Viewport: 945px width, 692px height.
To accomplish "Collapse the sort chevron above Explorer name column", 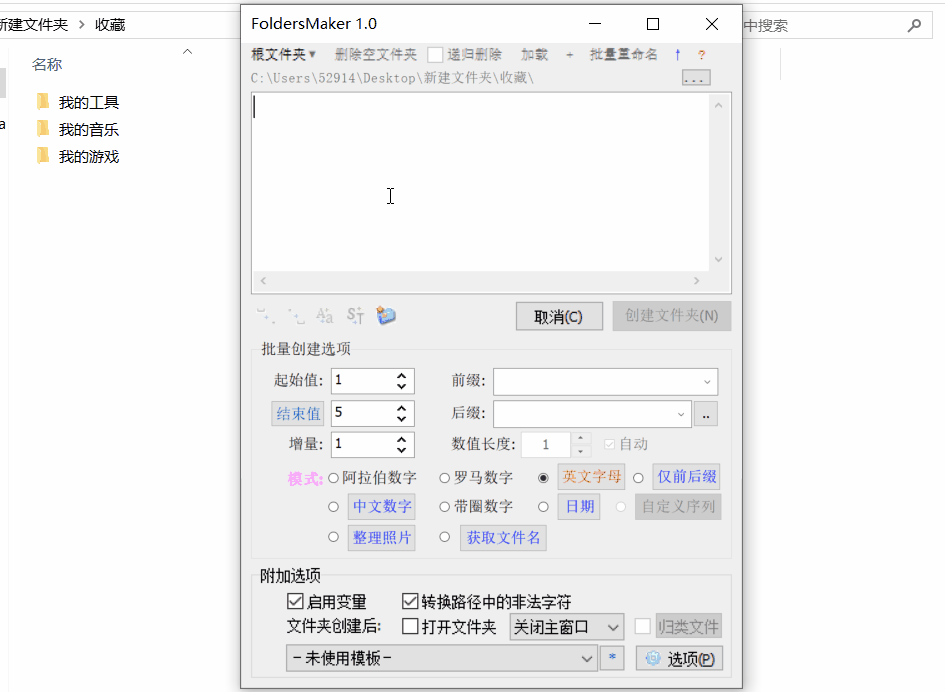I will click(187, 52).
